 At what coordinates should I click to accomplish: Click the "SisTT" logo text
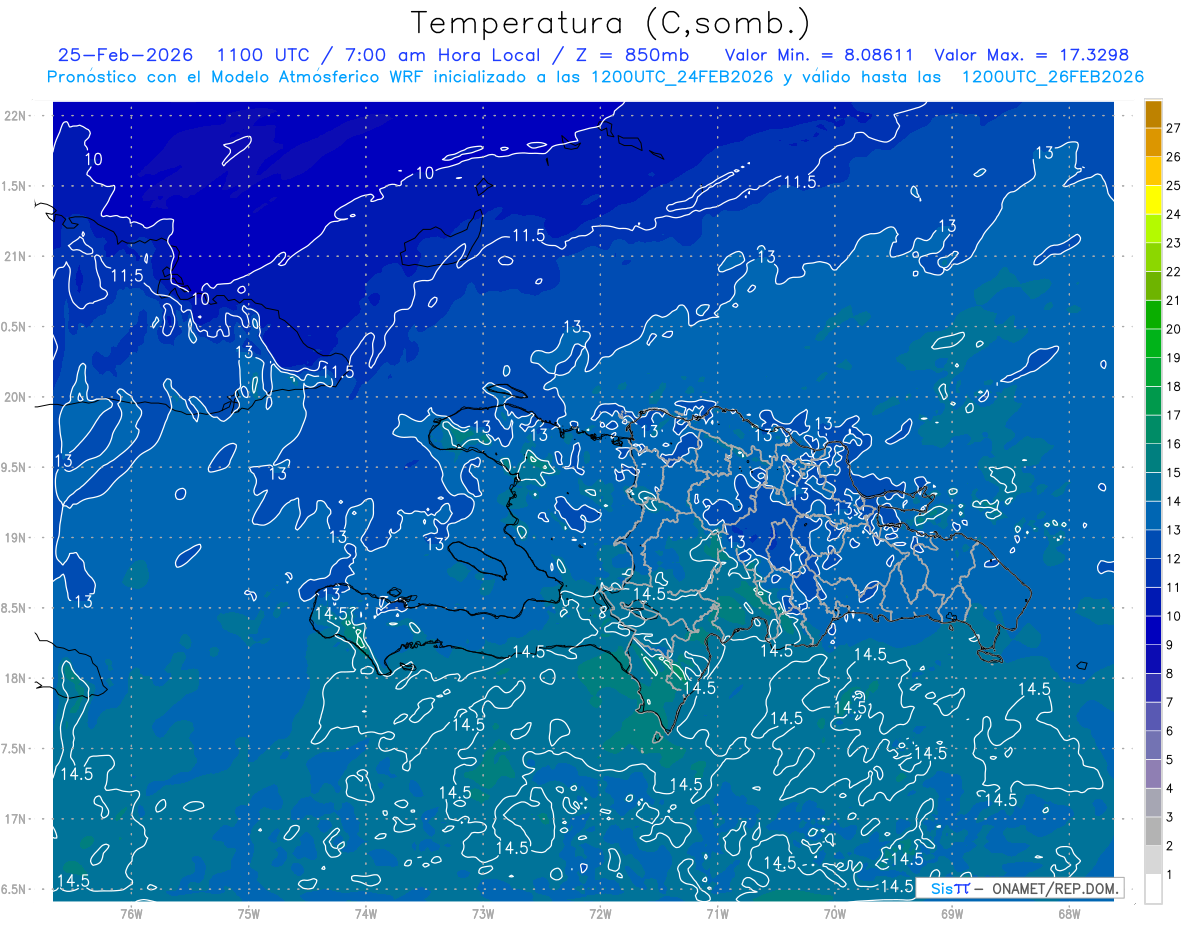[x=950, y=888]
